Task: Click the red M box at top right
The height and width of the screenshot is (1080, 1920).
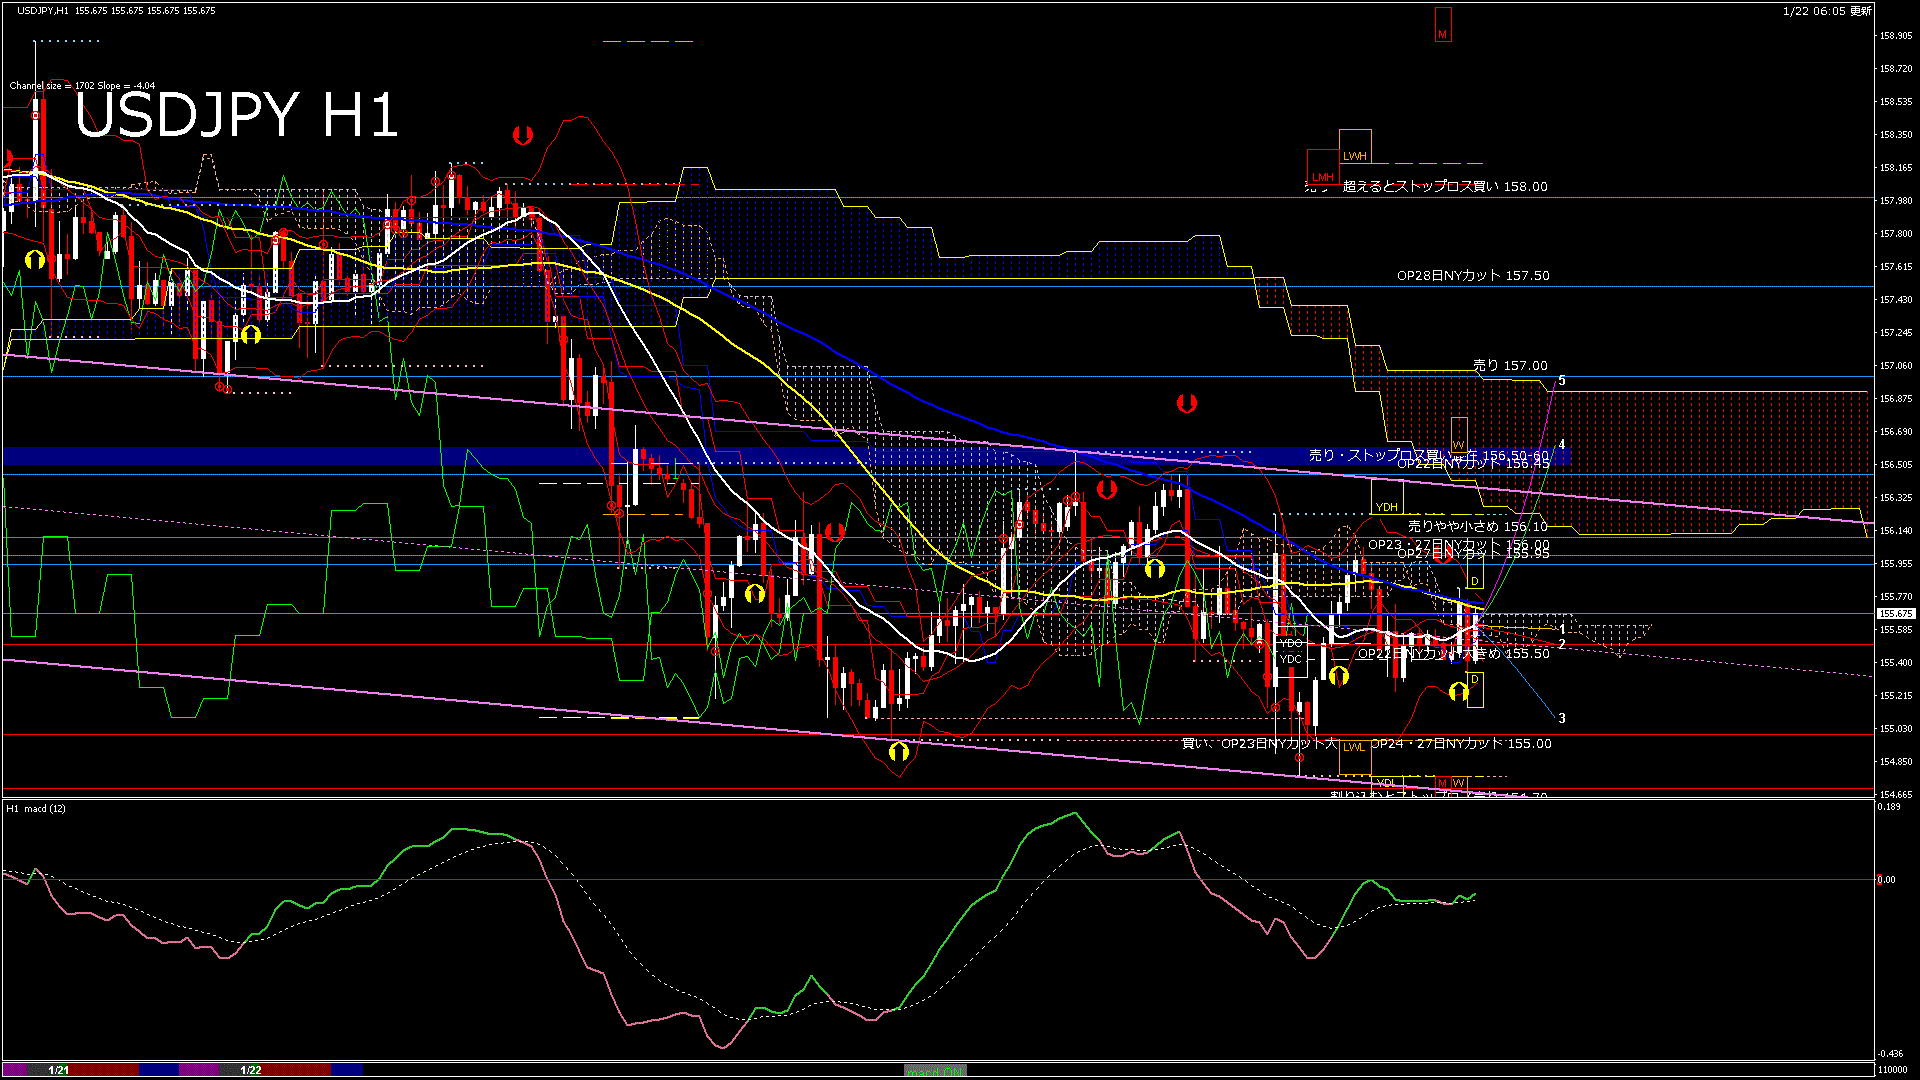Action: [x=1442, y=25]
